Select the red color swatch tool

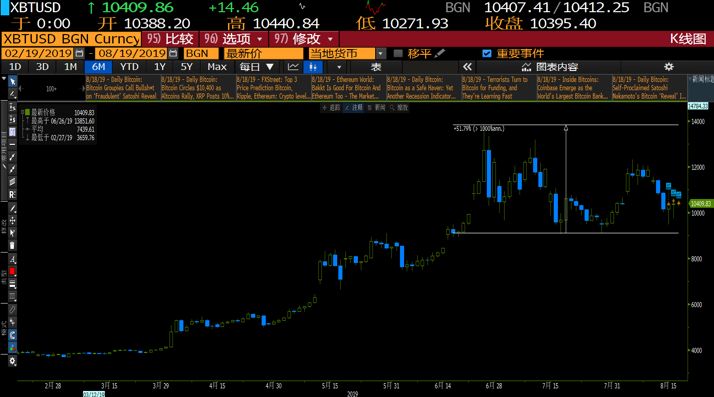[12, 271]
